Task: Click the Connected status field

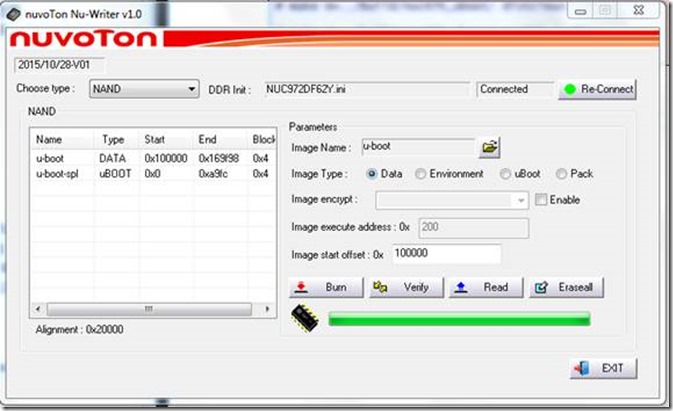Action: tap(515, 90)
